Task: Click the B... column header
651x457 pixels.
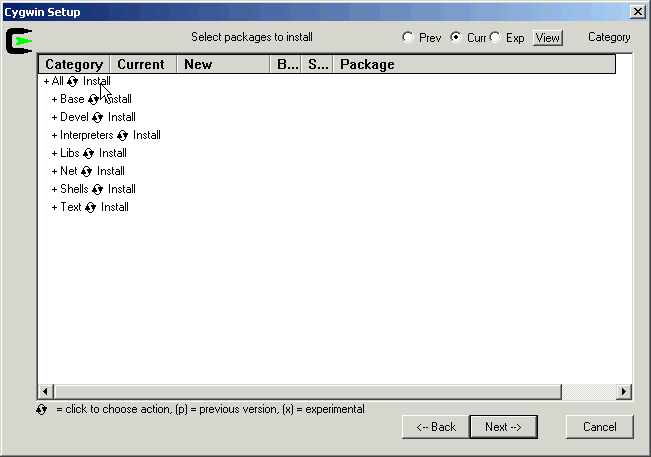Action: [286, 64]
